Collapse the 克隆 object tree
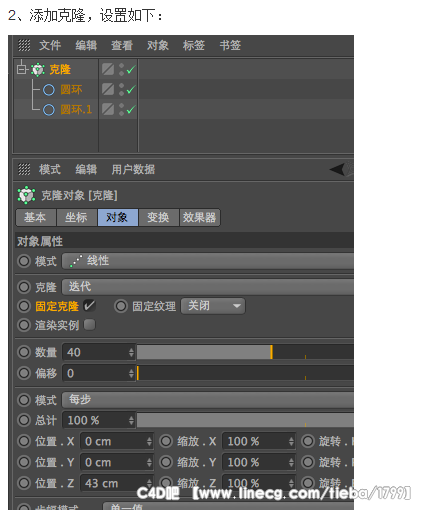This screenshot has height=510, width=437. 22,69
